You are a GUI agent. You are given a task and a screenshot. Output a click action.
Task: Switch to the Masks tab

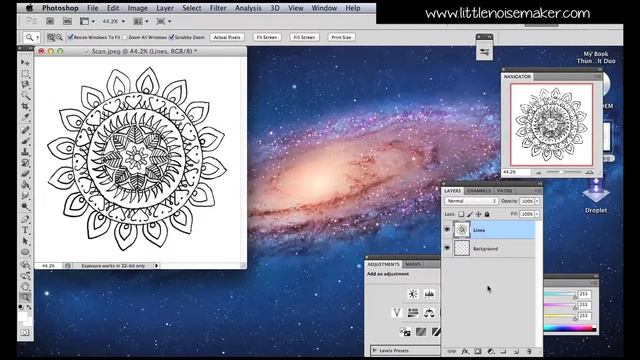point(413,264)
